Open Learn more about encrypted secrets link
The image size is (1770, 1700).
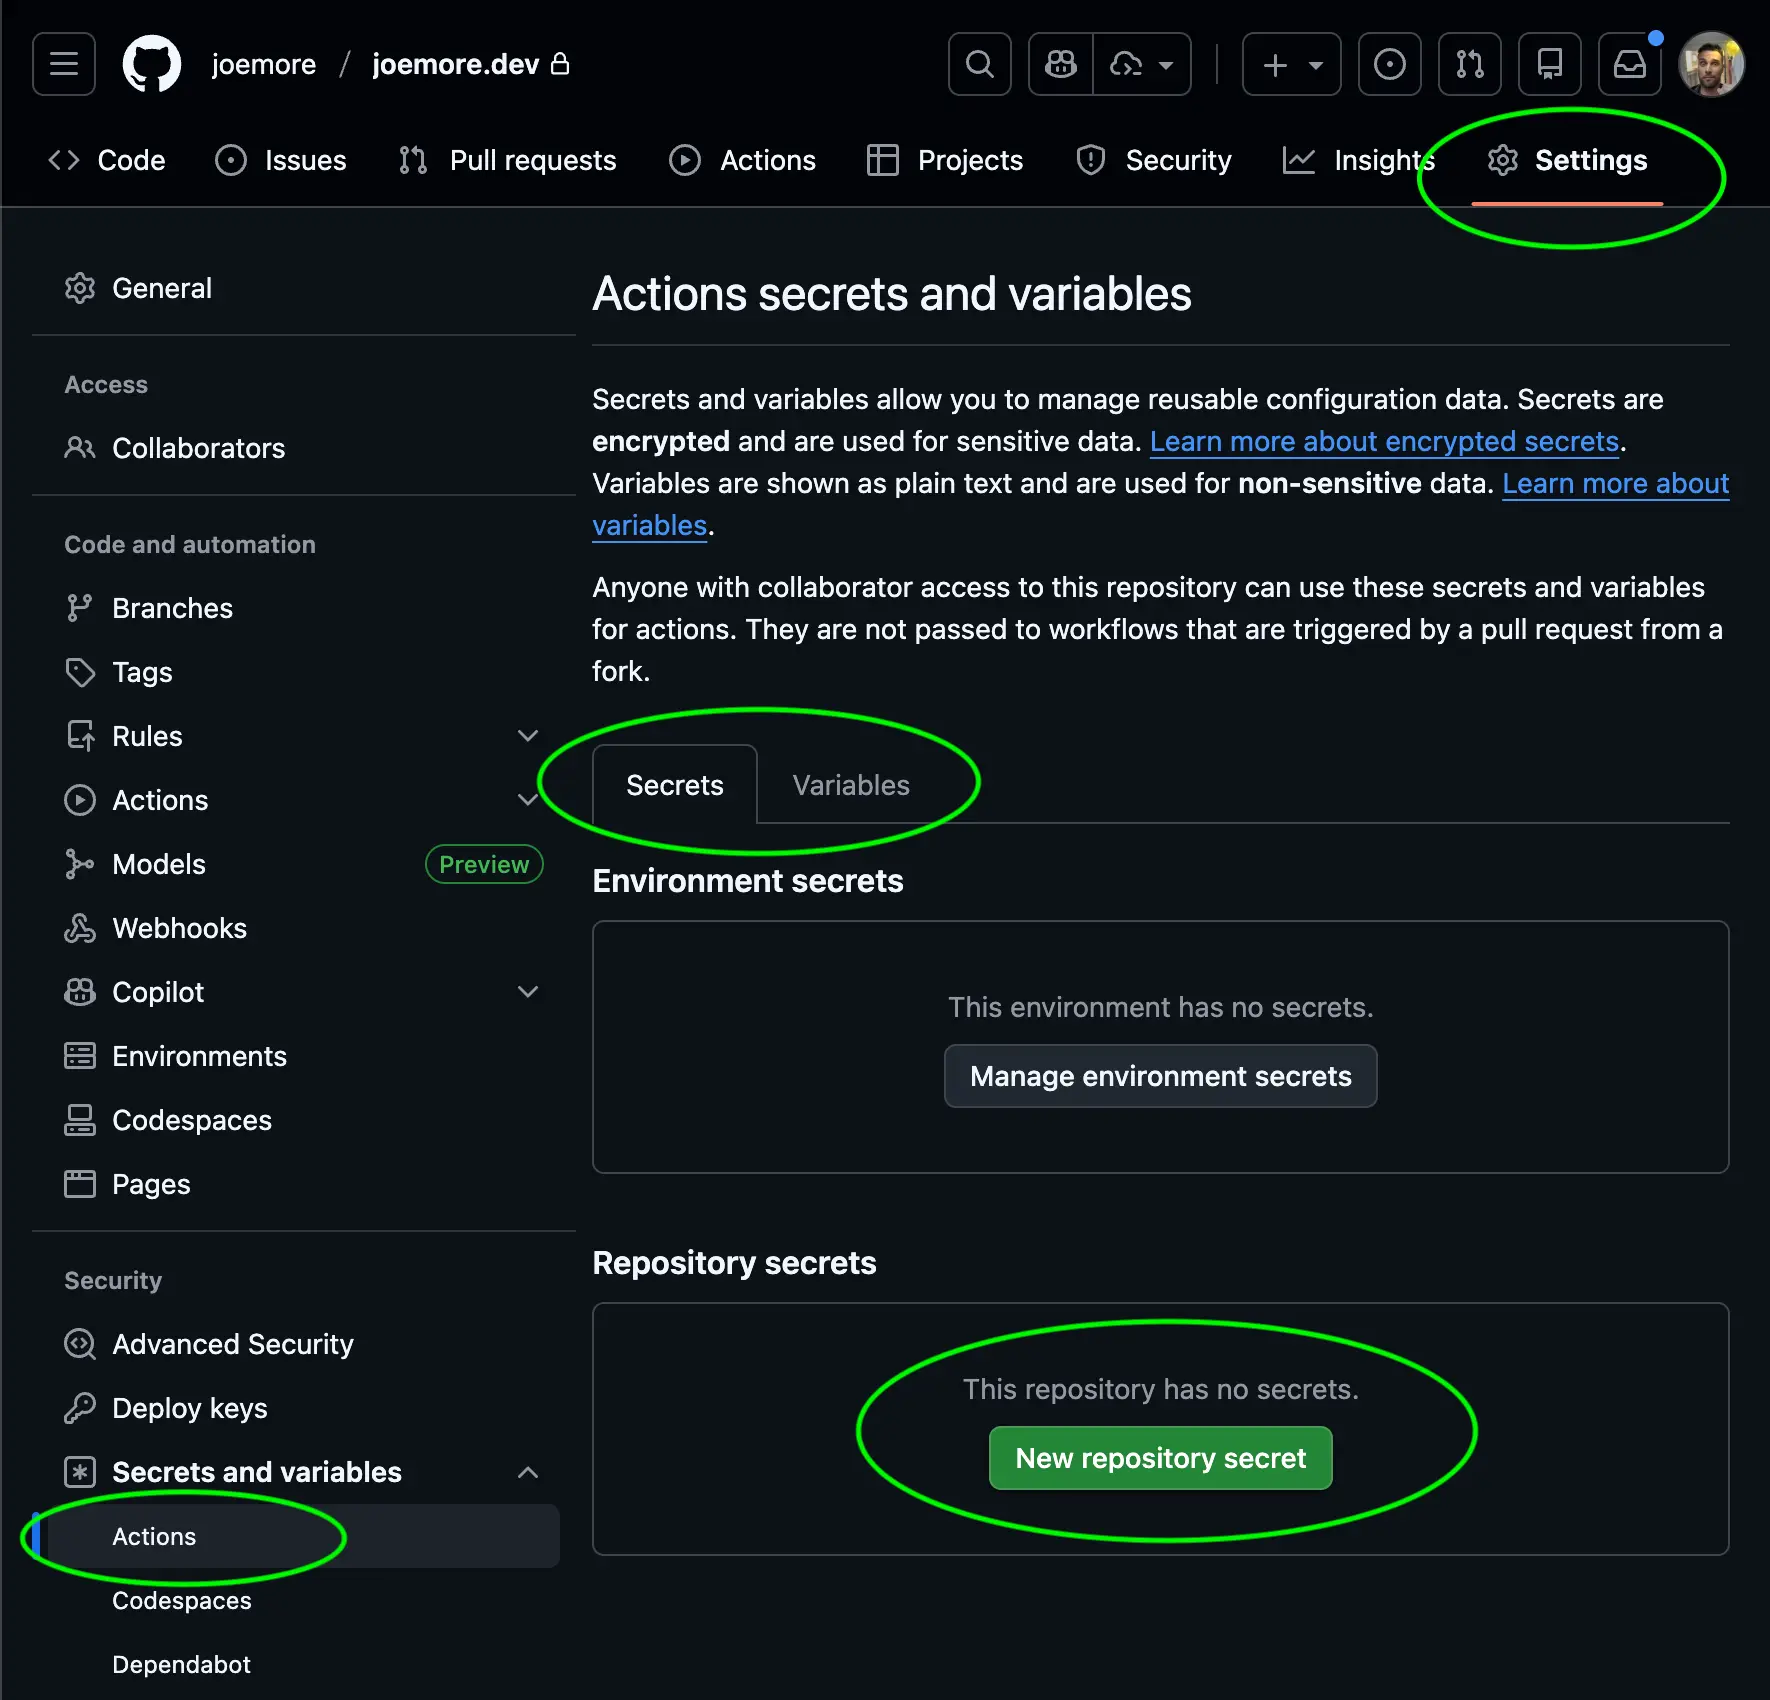click(1384, 441)
